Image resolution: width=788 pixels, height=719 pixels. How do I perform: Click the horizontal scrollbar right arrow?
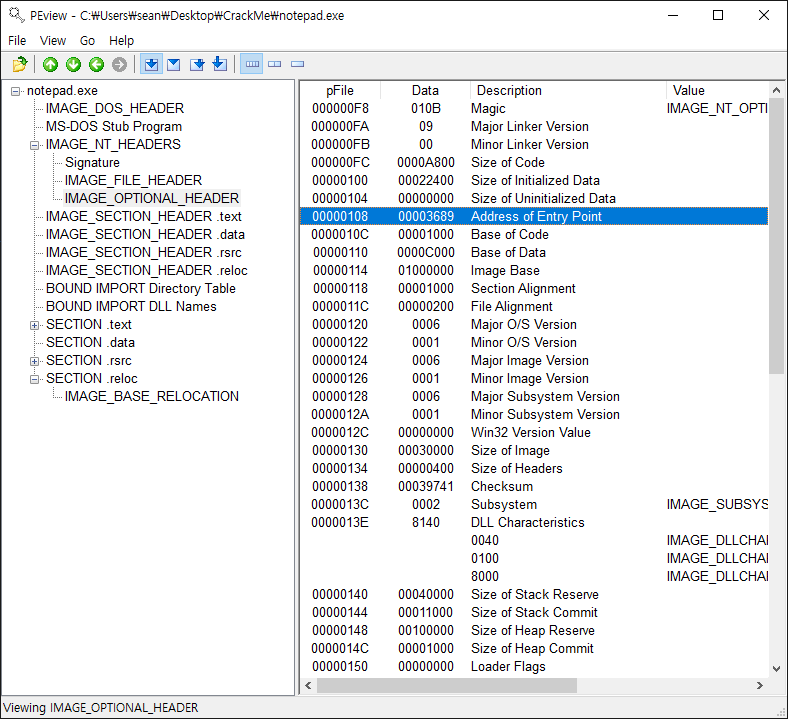click(x=760, y=685)
